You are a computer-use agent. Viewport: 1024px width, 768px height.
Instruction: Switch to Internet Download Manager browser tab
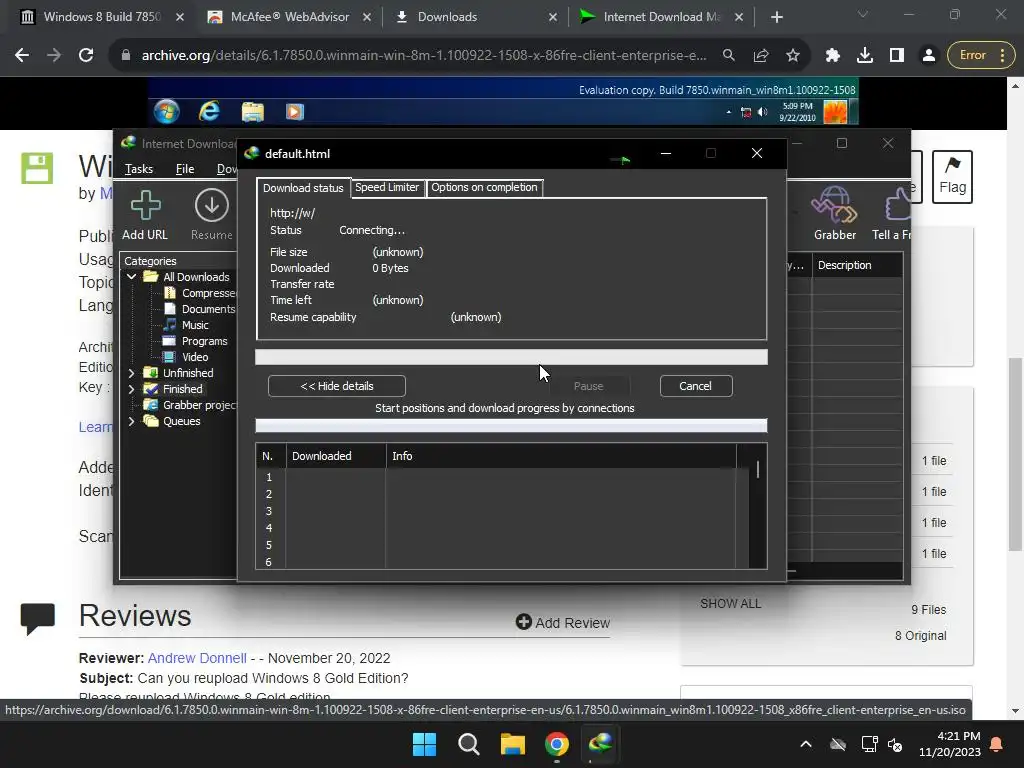tap(661, 17)
